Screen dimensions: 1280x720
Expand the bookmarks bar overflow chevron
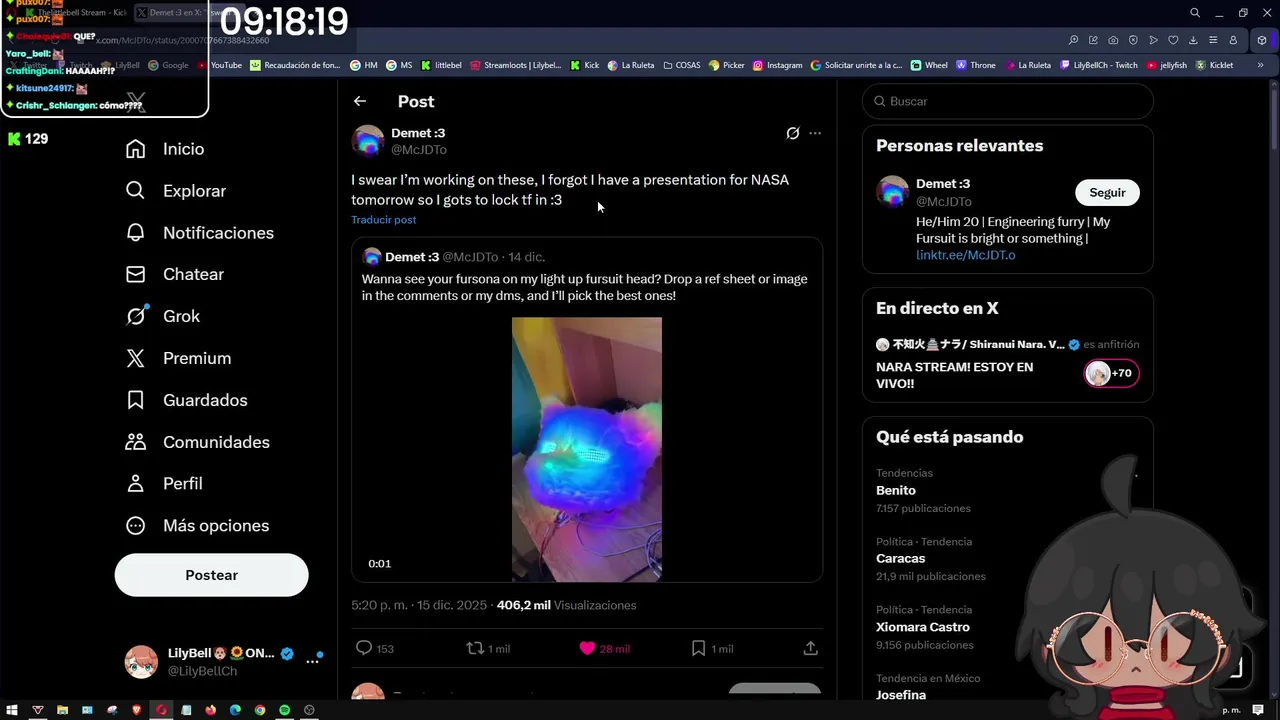pyautogui.click(x=1260, y=65)
